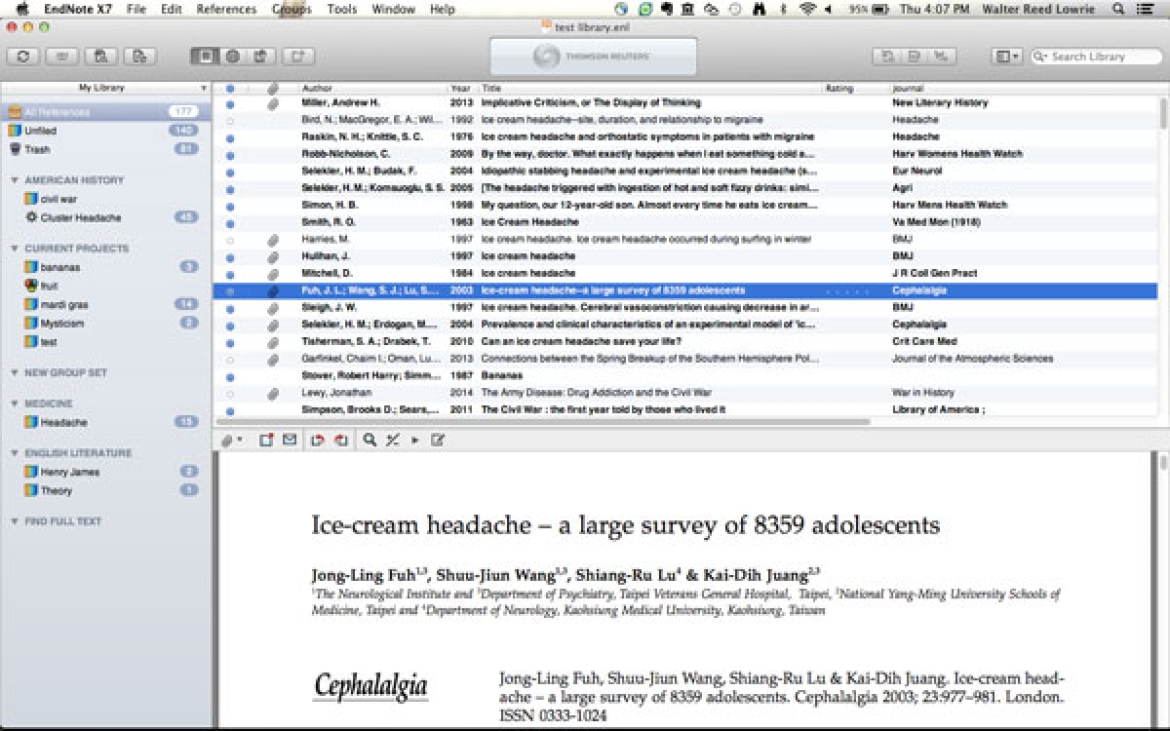Viewport: 1170px width, 731px height.
Task: Click the Sync Library toolbar icon
Action: tap(23, 57)
